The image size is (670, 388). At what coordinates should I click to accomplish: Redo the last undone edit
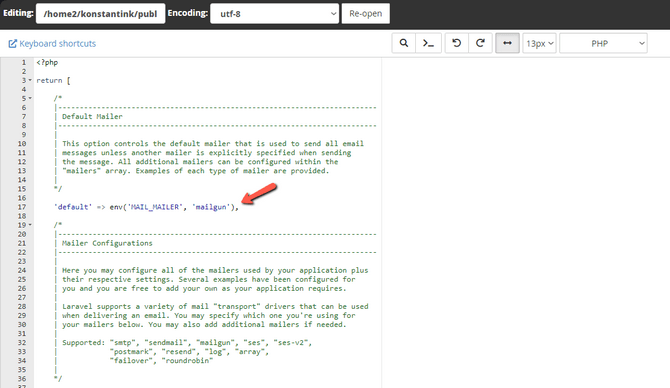(480, 43)
